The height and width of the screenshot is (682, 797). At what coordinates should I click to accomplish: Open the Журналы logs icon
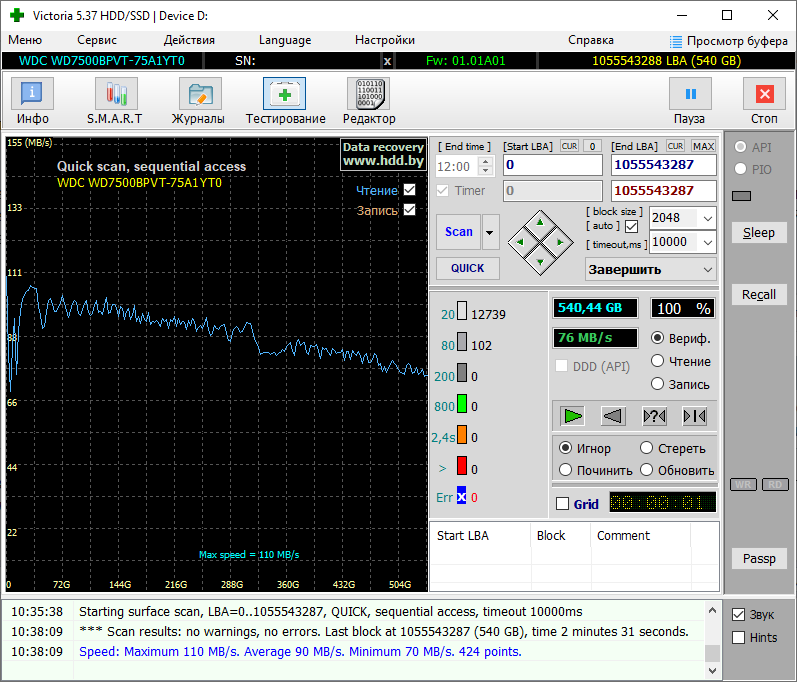pos(199,95)
